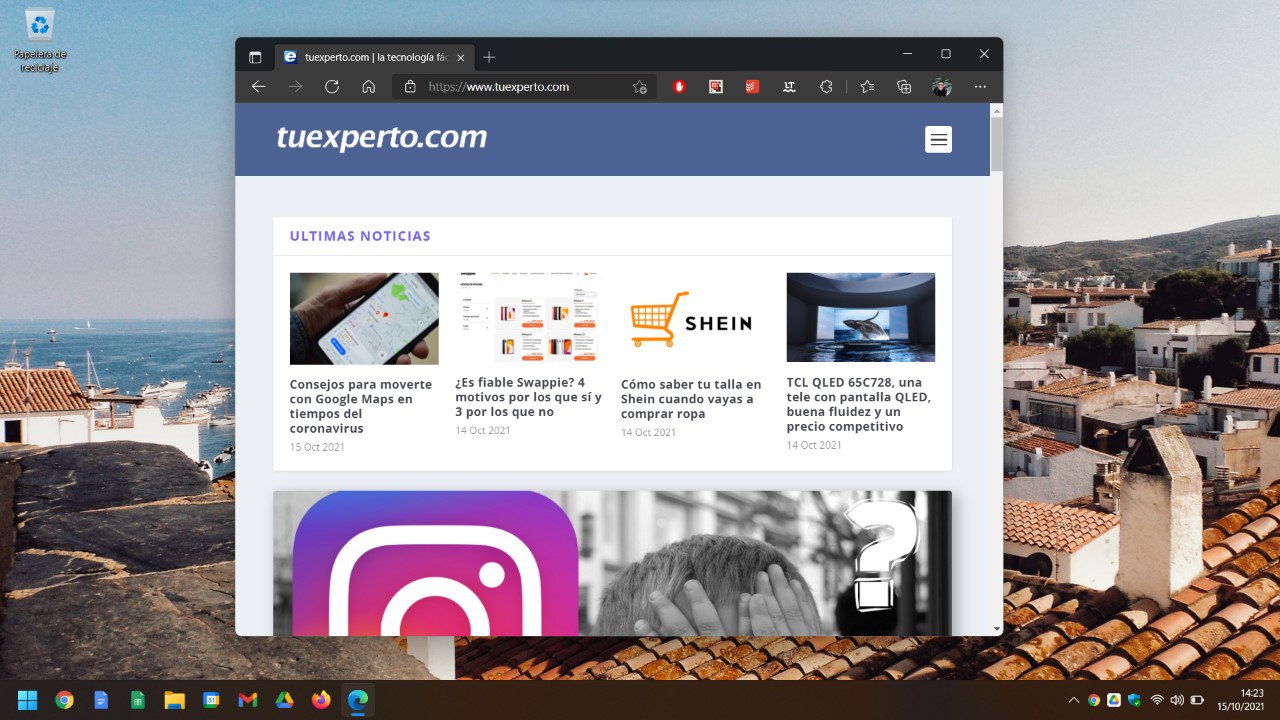Open Firefox from the taskbar

(321, 700)
